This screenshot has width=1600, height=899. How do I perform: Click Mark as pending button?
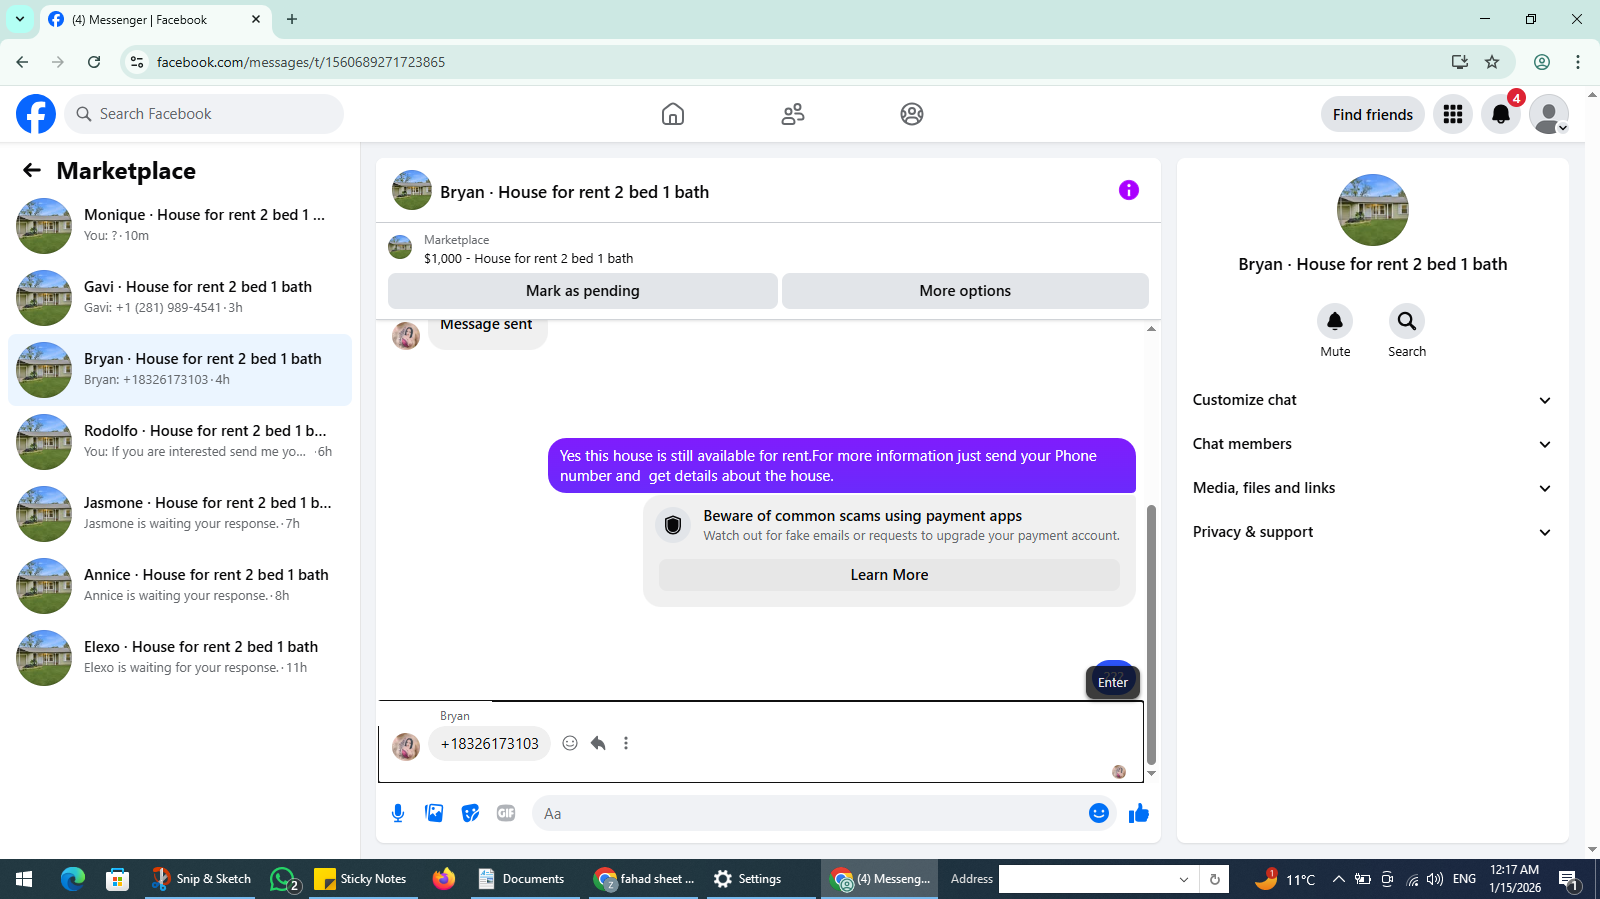[x=583, y=291]
